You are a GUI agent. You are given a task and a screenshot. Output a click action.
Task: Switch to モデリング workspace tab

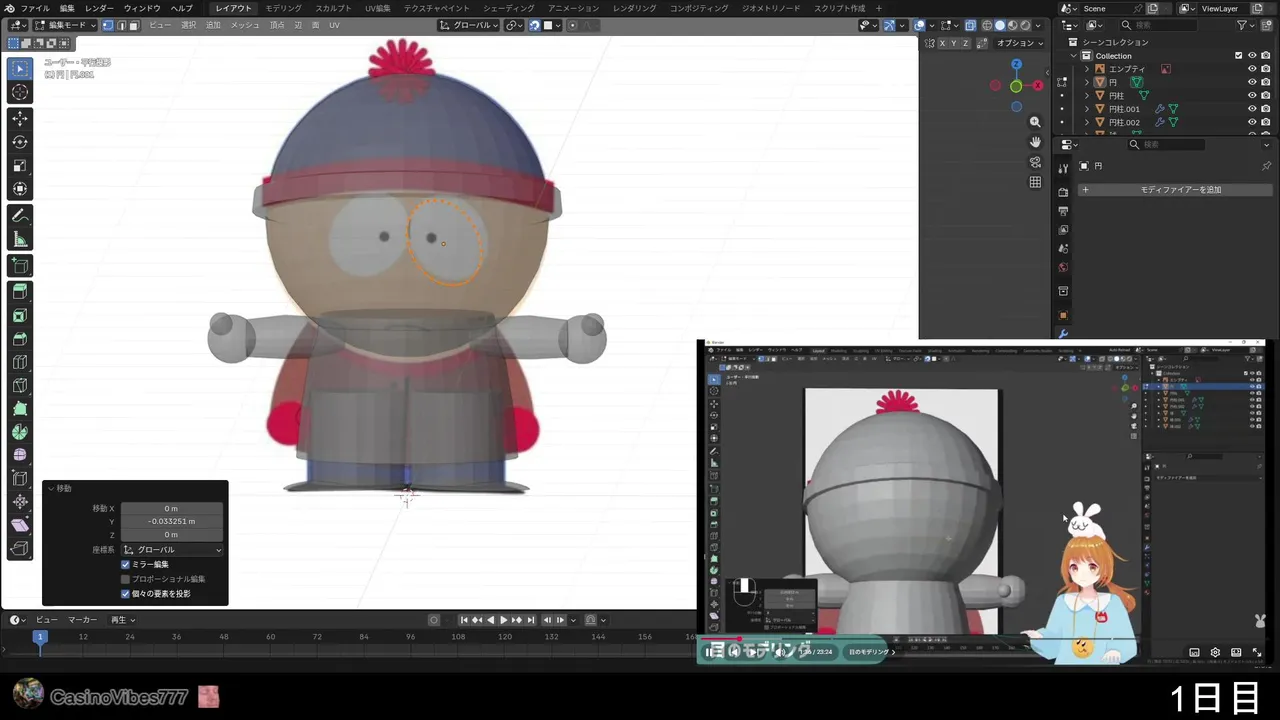tap(283, 8)
